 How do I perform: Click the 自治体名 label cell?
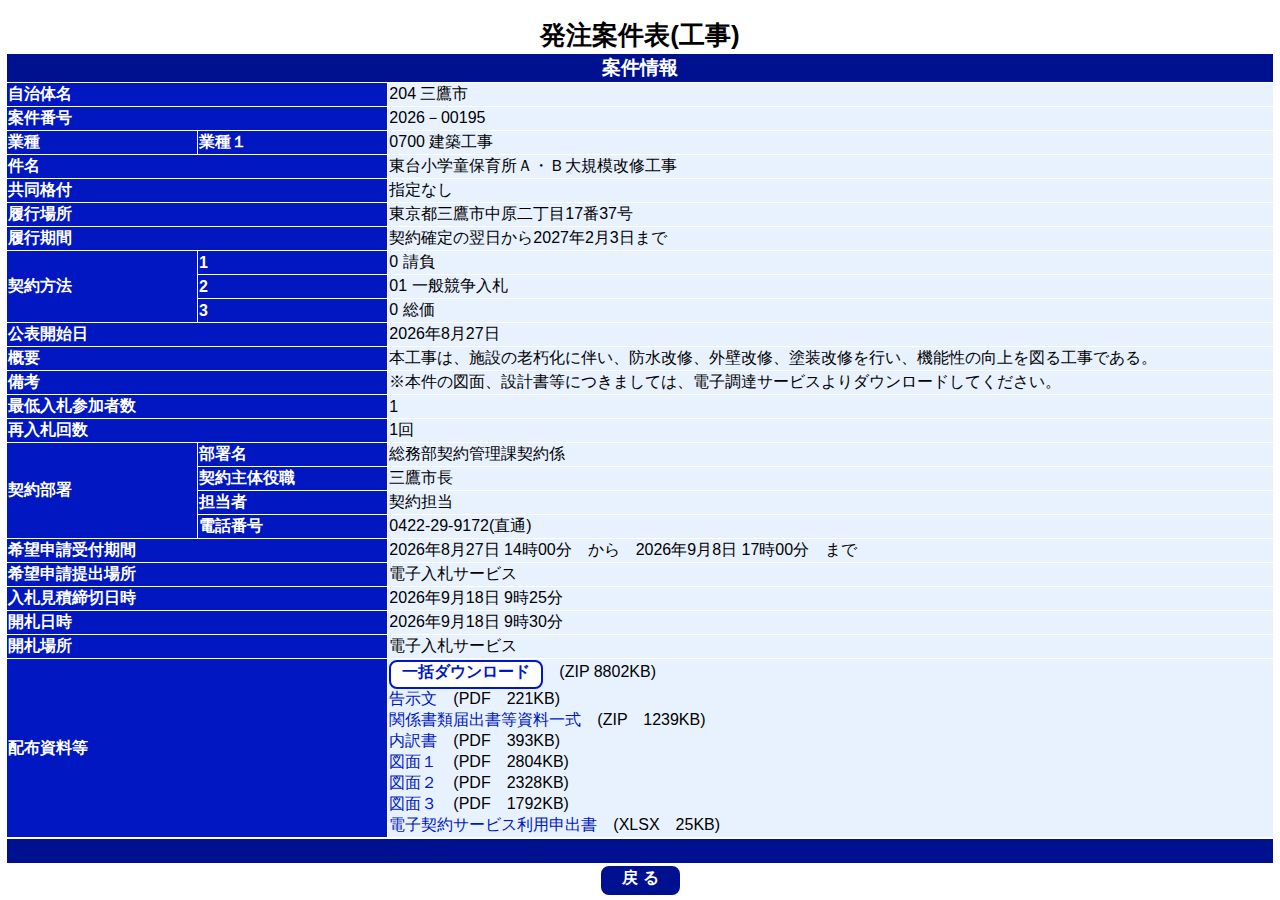point(197,94)
